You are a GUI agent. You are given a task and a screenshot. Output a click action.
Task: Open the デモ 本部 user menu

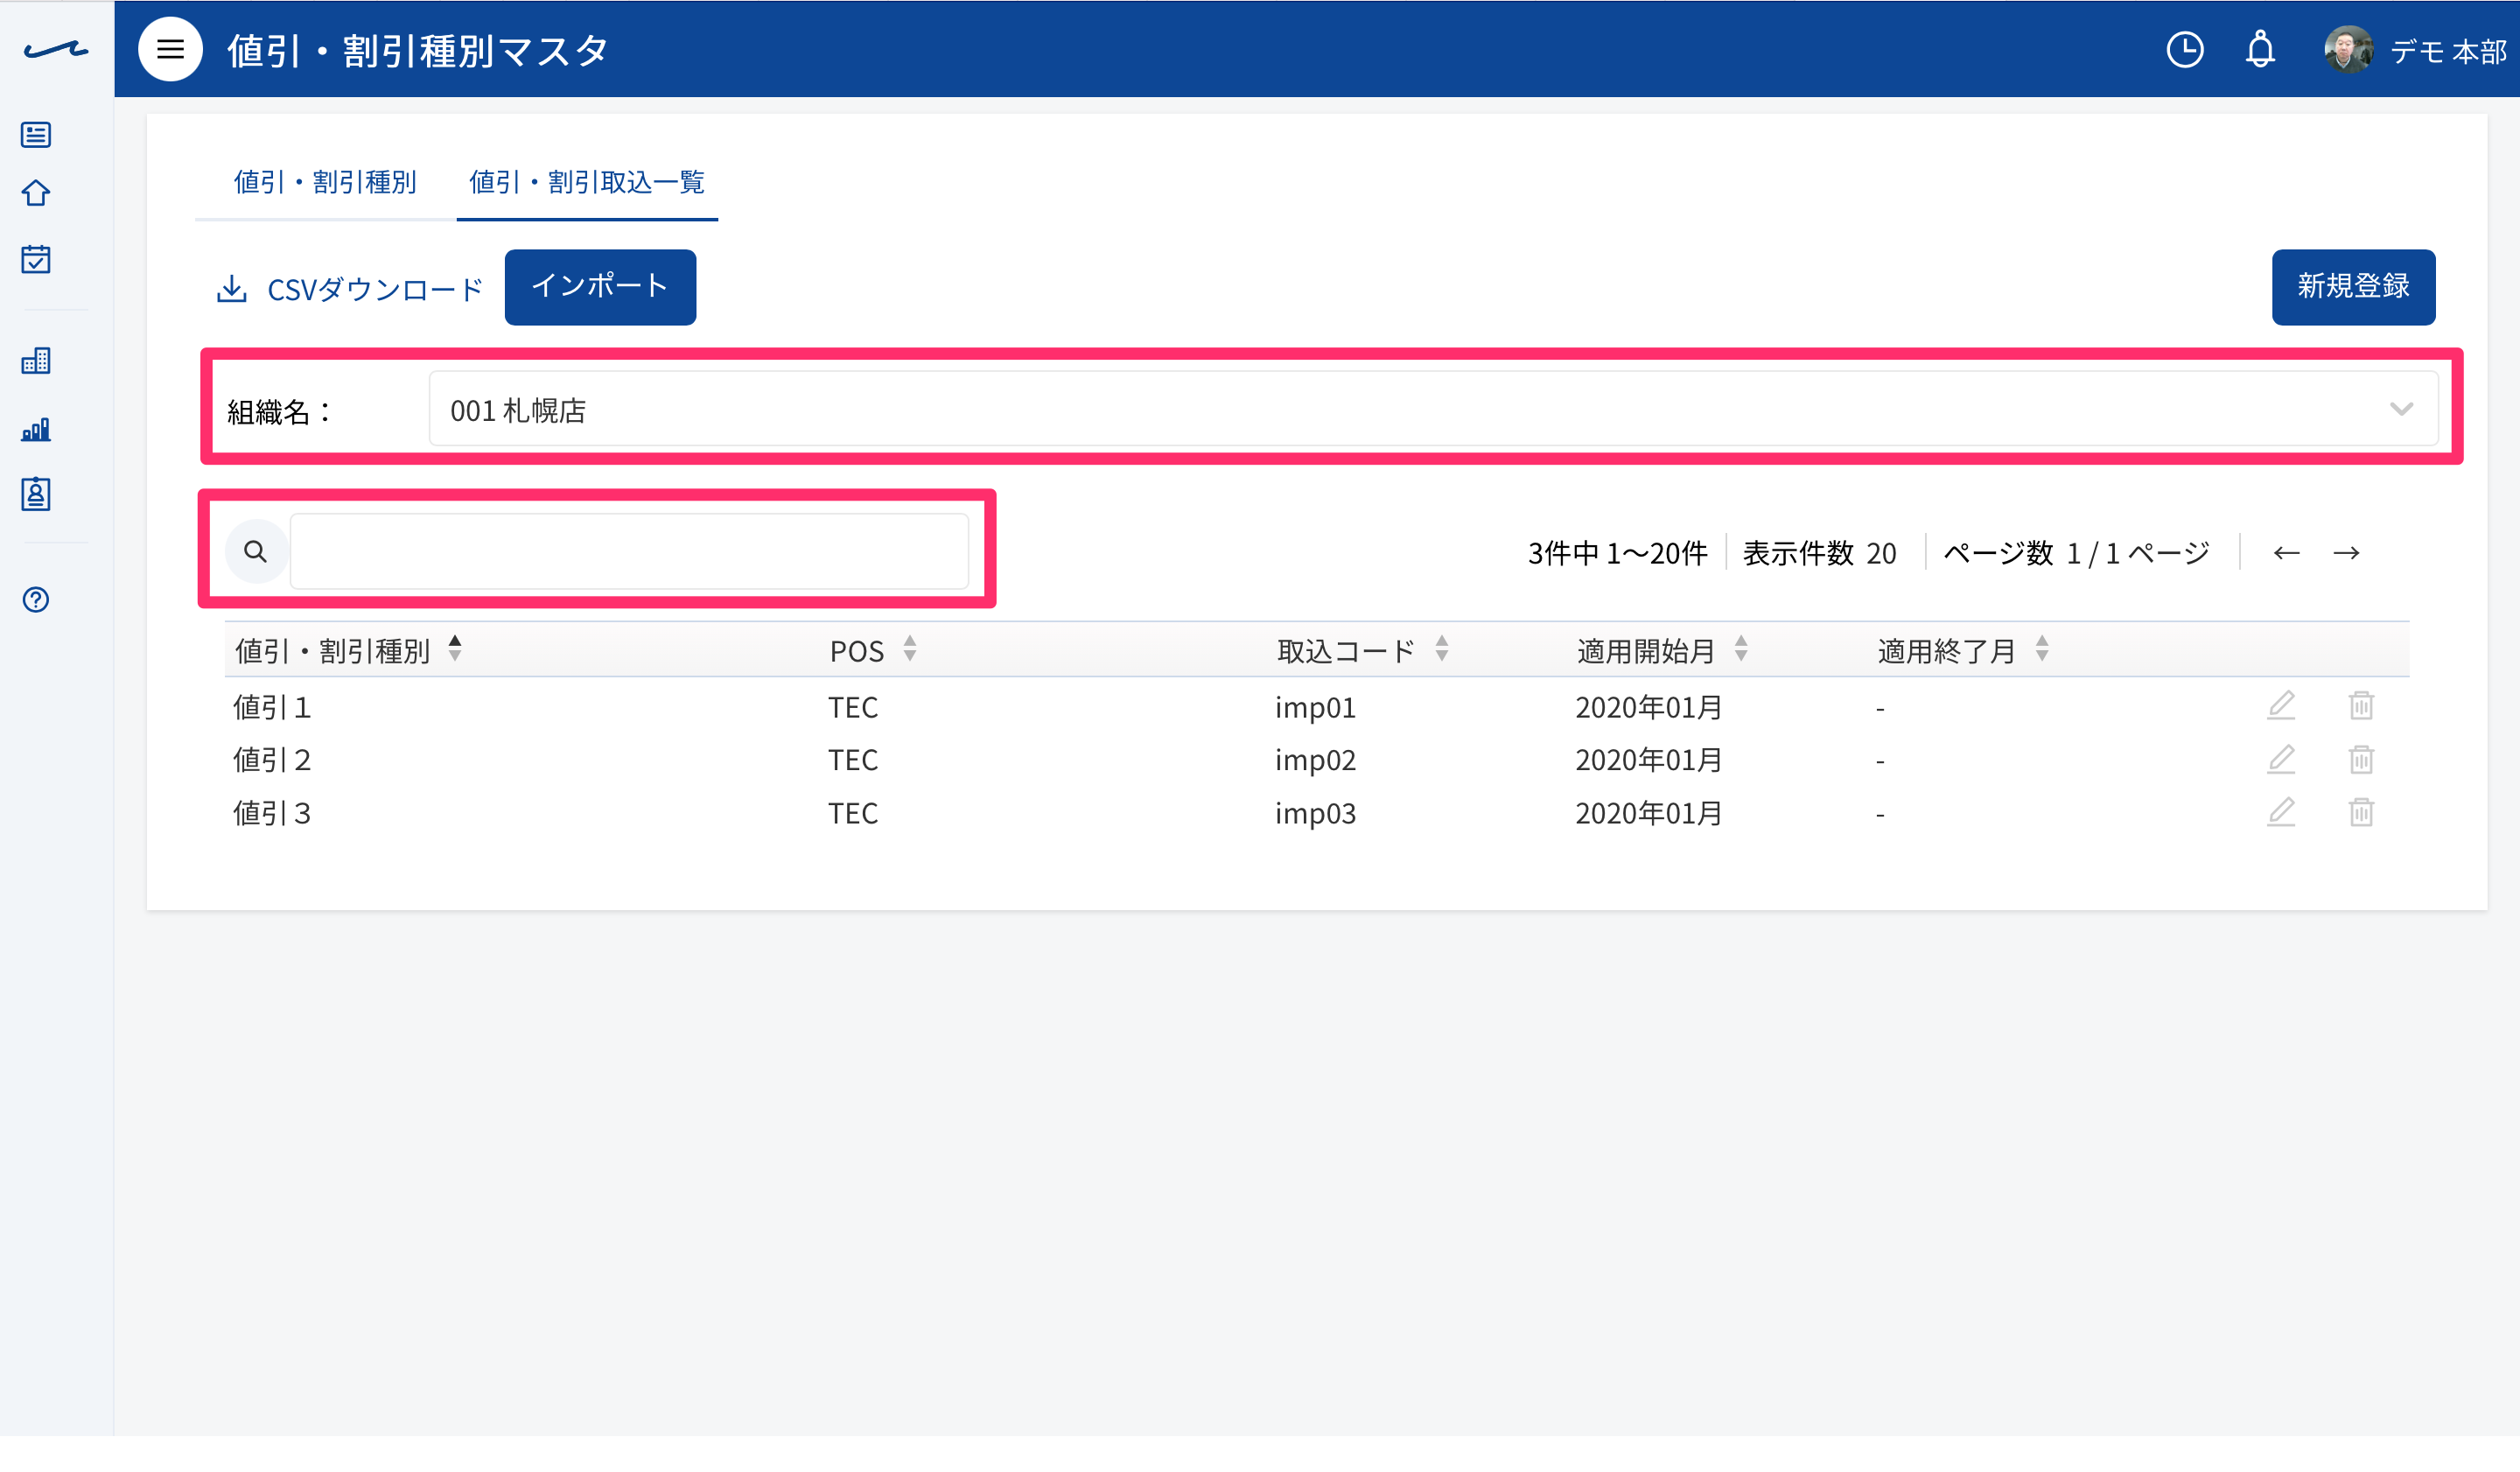click(x=2448, y=51)
